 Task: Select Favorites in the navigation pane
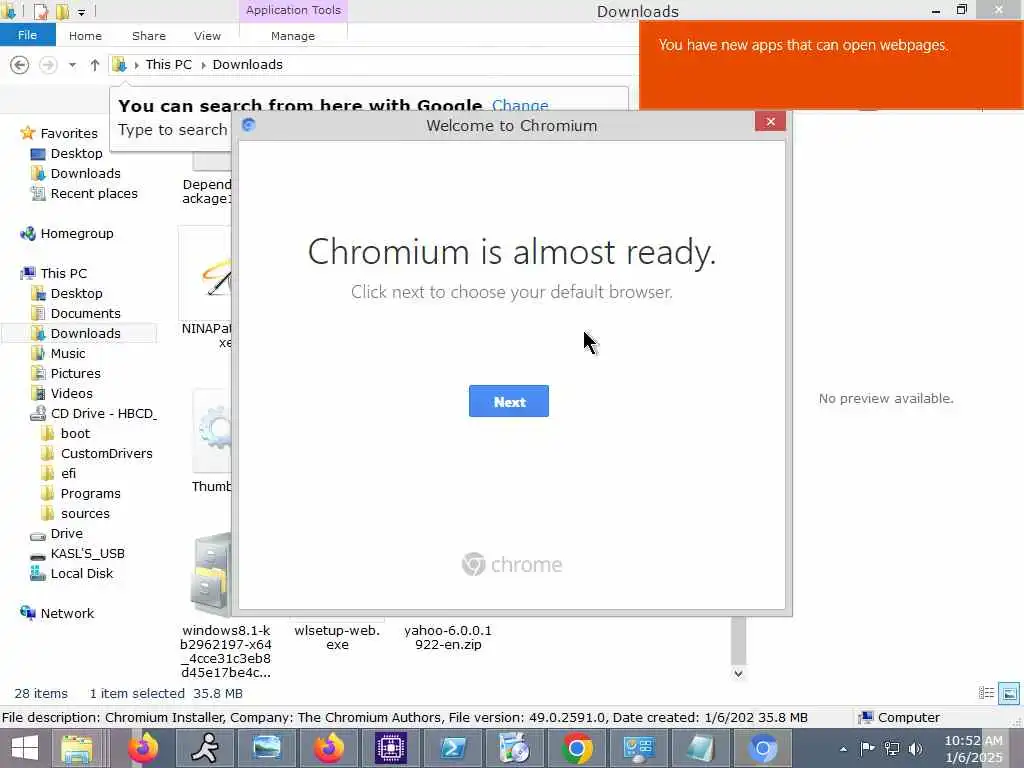[69, 133]
